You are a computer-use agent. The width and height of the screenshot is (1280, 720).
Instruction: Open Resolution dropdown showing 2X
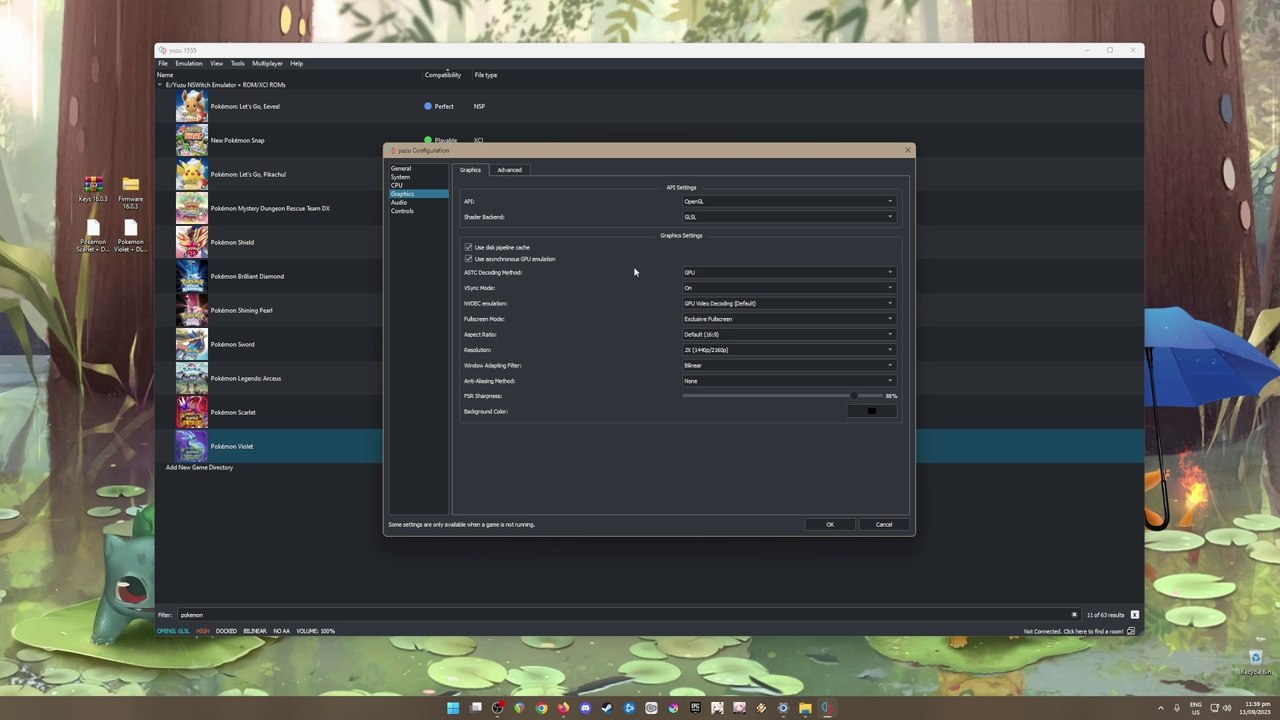tap(789, 350)
